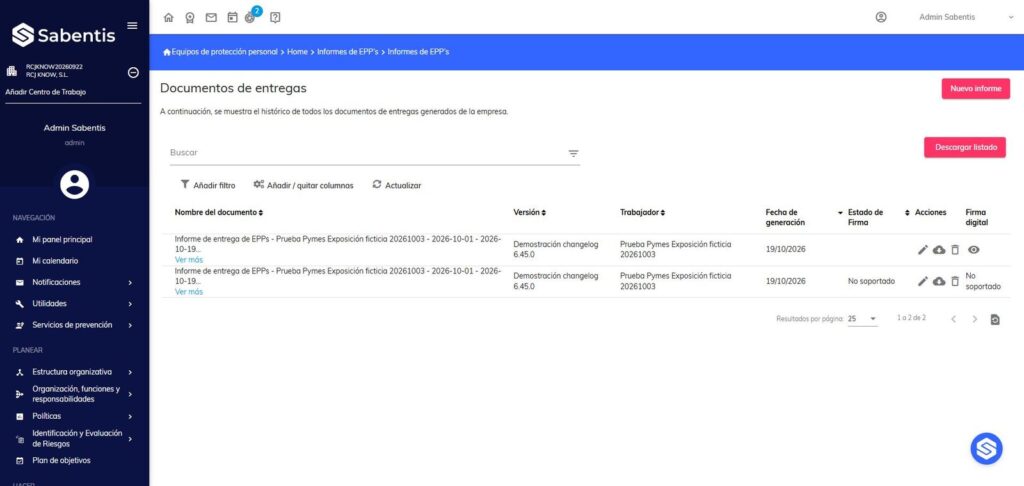The width and height of the screenshot is (1024, 486).
Task: Click Nuevo informe button
Action: pyautogui.click(x=976, y=89)
